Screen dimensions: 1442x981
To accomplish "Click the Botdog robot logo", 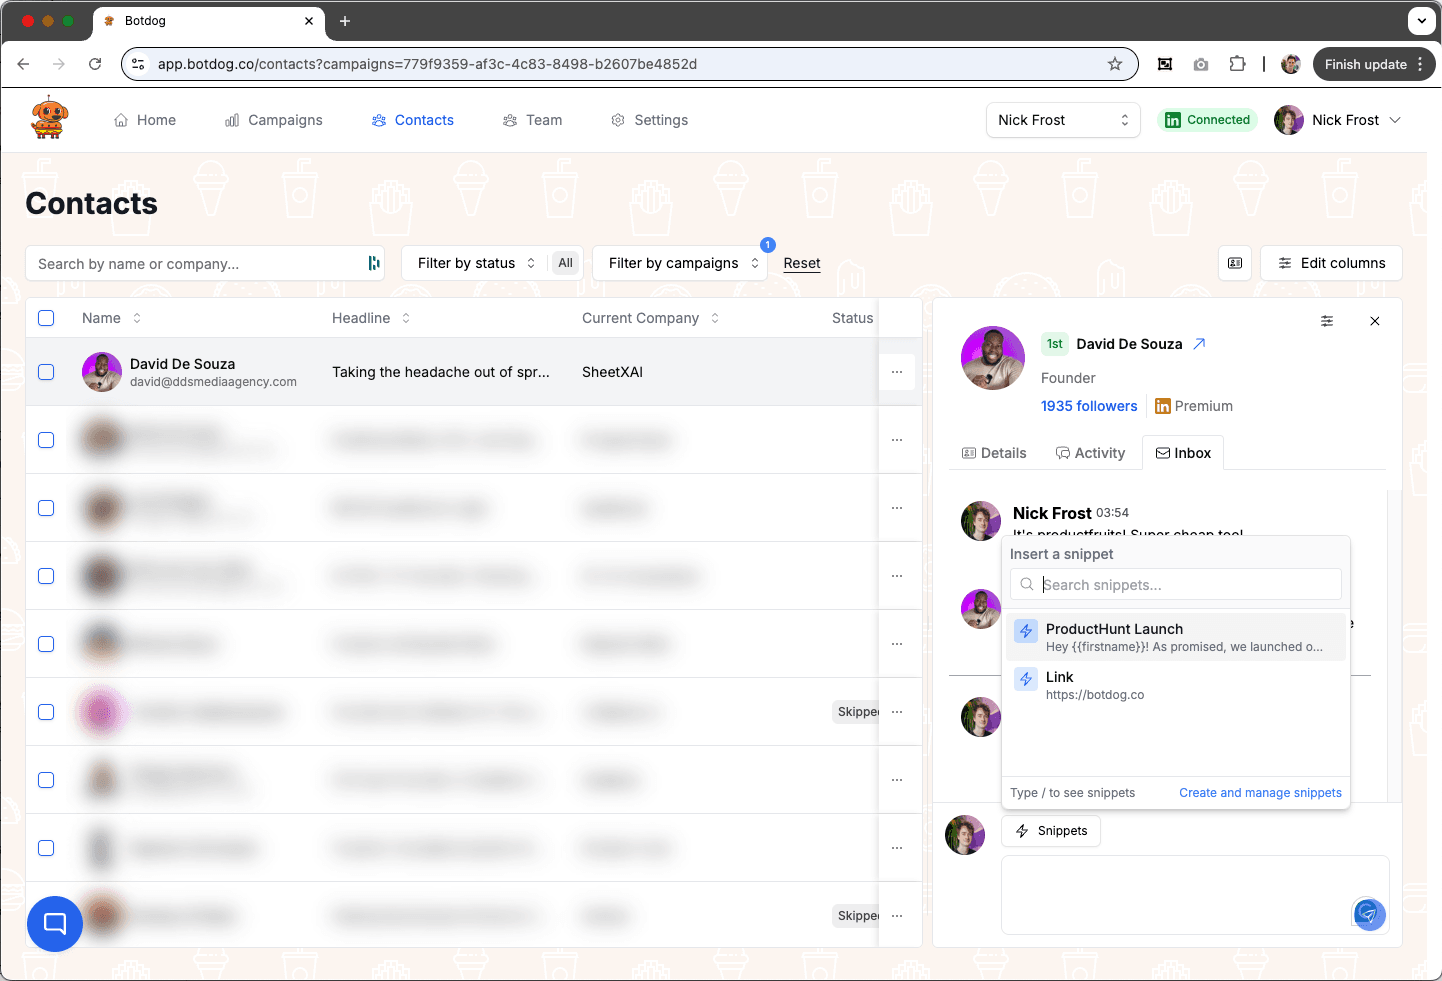I will click(49, 117).
